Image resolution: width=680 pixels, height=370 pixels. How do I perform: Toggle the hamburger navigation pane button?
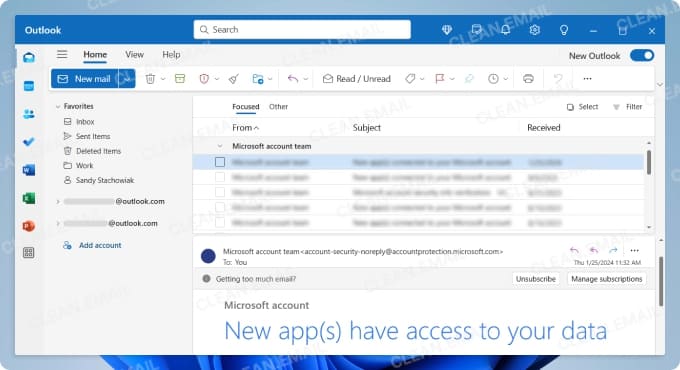[x=62, y=54]
